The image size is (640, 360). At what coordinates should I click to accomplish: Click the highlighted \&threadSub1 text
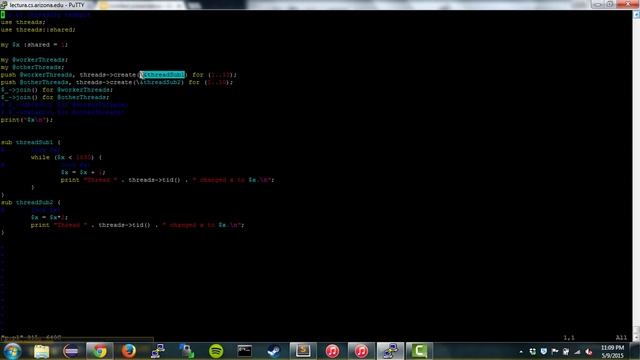pos(162,75)
